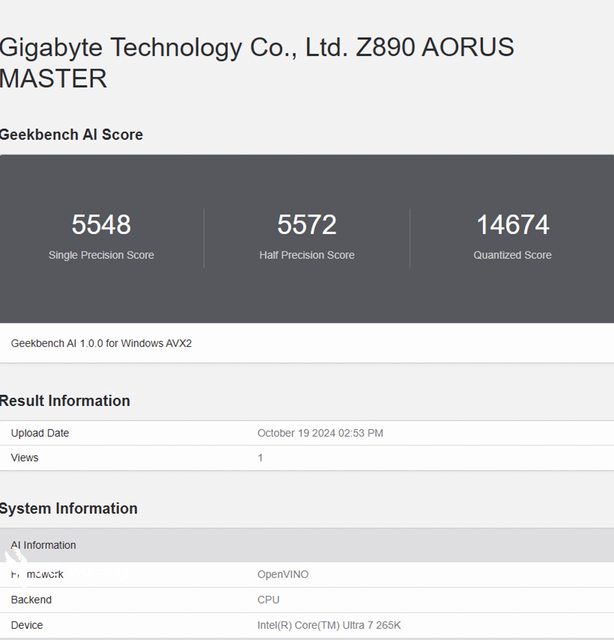Select the October 19 2024 upload timestamp
This screenshot has width=614, height=640.
tap(320, 433)
